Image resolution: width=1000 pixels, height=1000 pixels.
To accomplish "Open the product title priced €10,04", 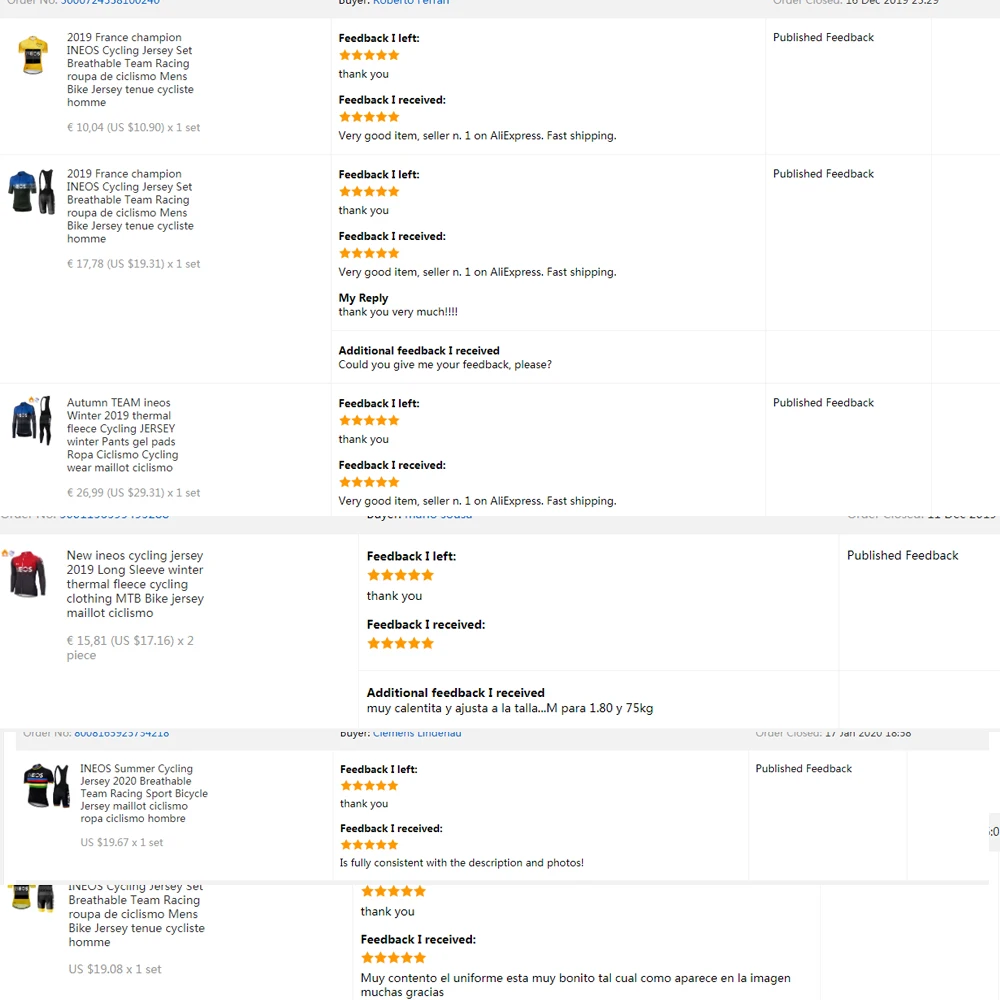I will 129,70.
